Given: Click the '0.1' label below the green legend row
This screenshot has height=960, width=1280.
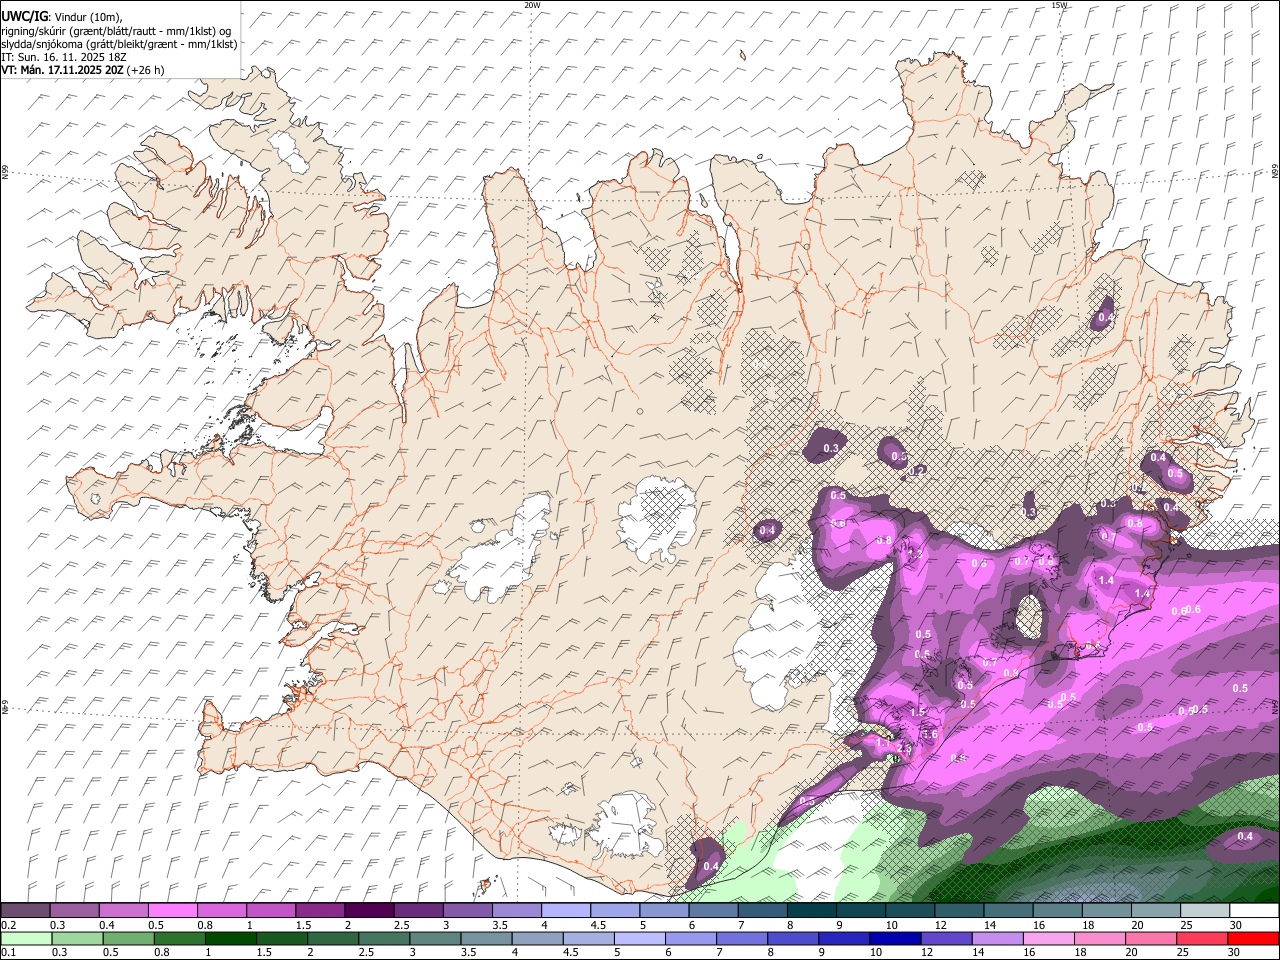Looking at the screenshot, I should (x=7, y=952).
